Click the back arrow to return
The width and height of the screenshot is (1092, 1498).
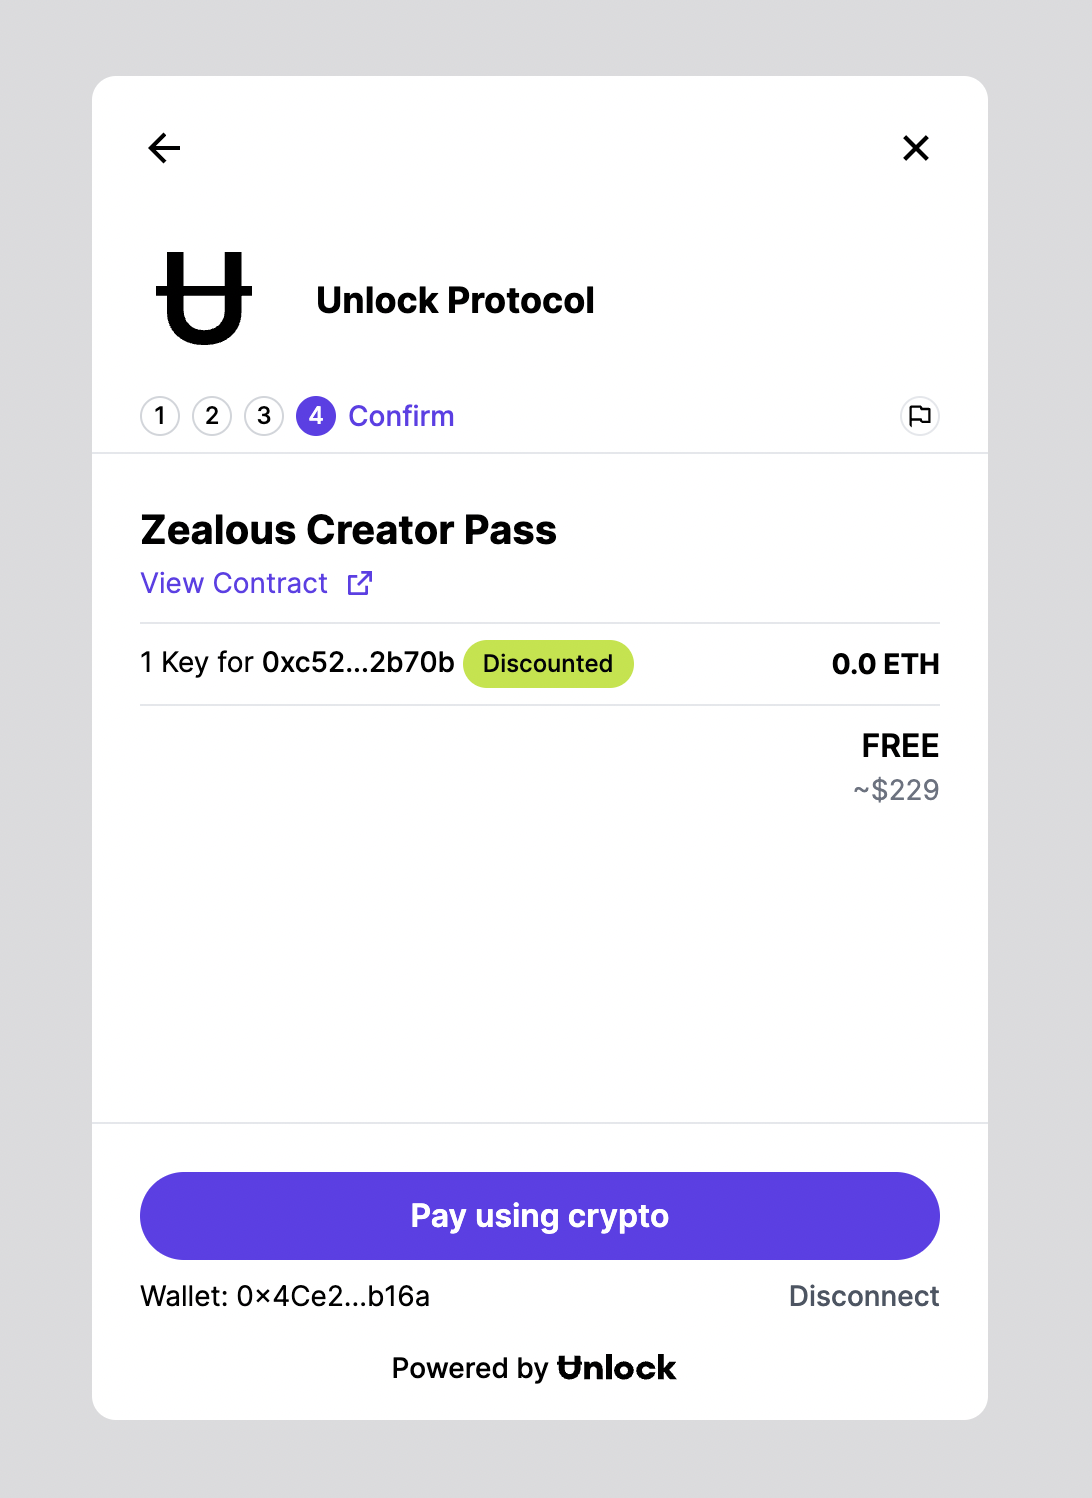pos(163,148)
